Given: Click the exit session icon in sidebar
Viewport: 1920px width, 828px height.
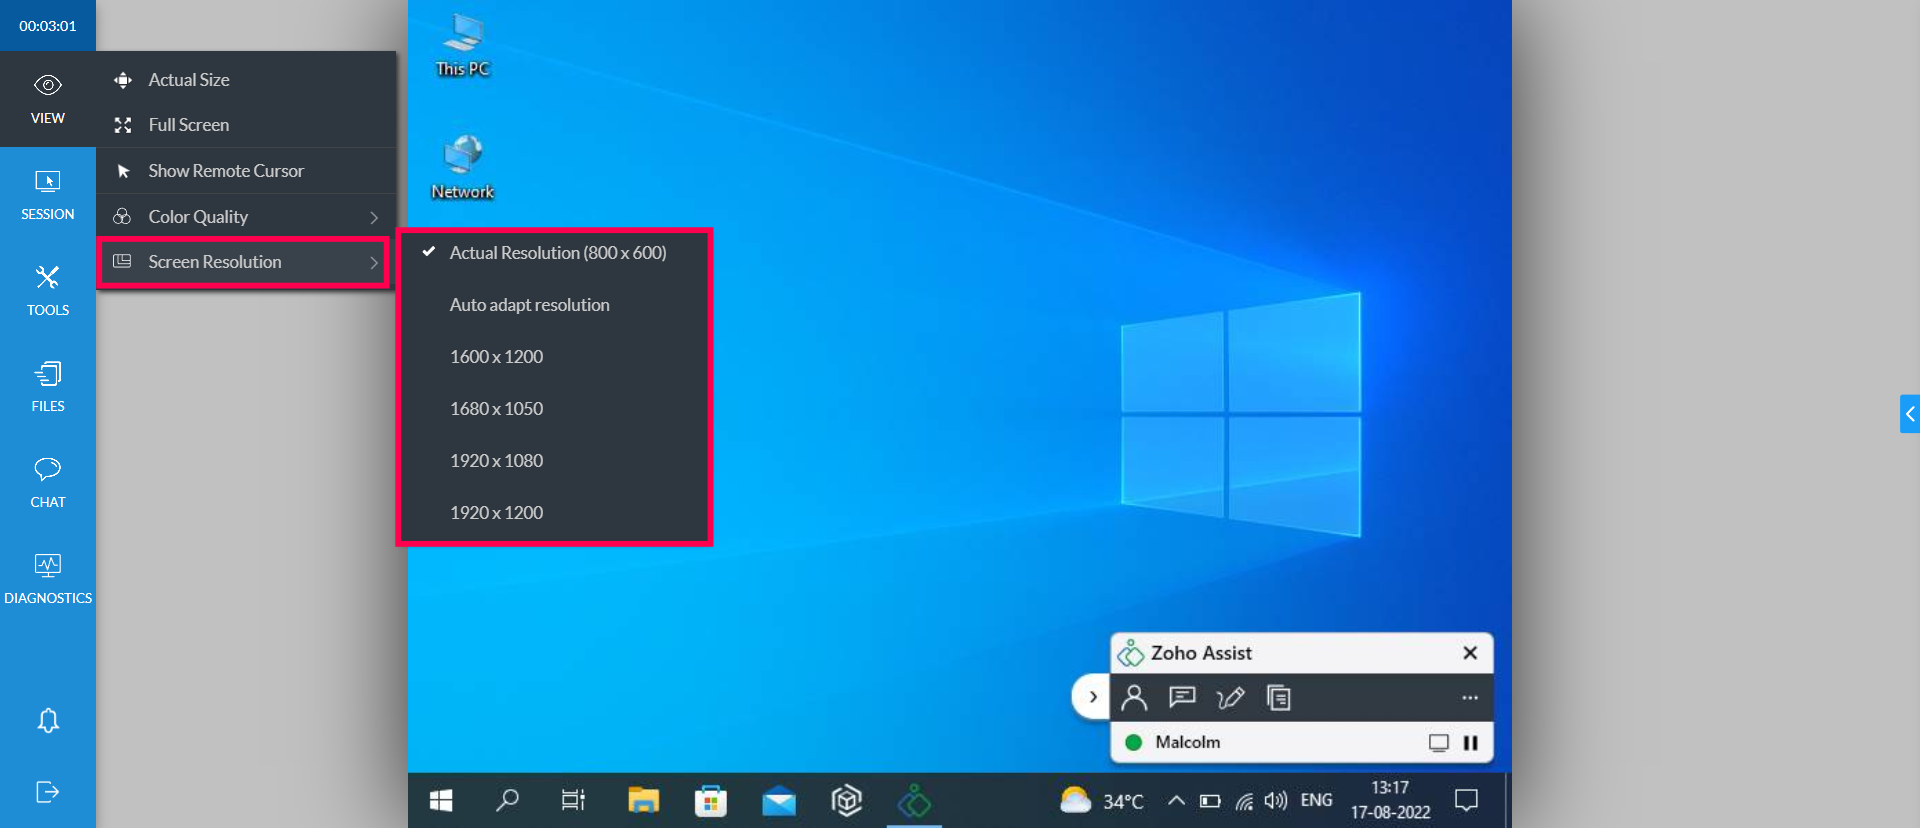Looking at the screenshot, I should (x=48, y=792).
